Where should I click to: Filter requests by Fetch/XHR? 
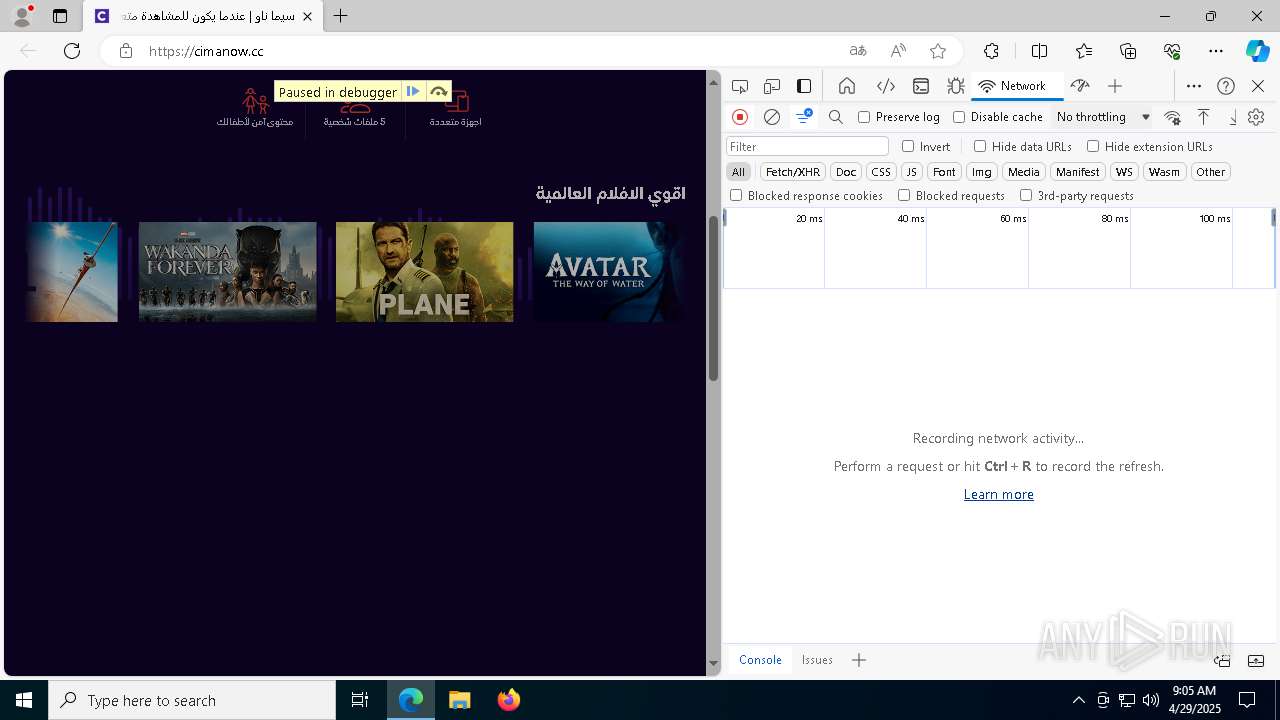793,172
